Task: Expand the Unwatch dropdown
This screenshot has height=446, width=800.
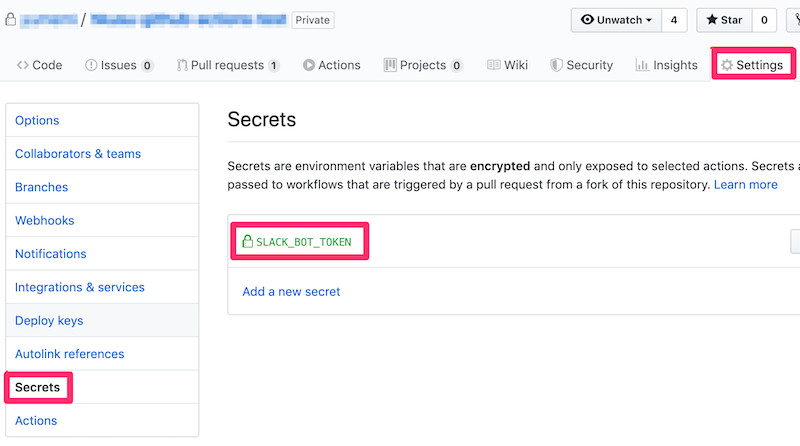Action: point(616,20)
